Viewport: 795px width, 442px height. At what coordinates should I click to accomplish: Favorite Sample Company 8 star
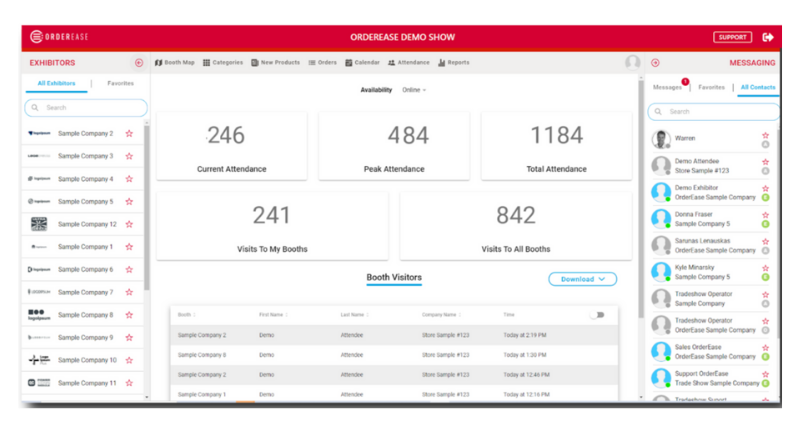coord(129,315)
